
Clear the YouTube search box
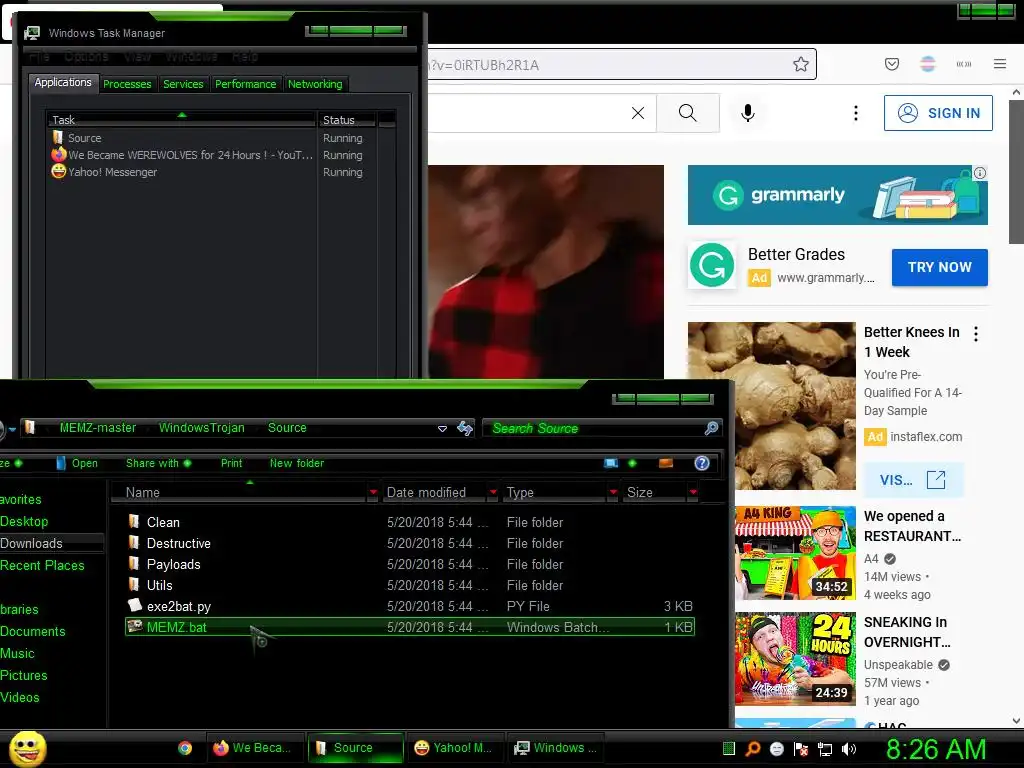tap(638, 113)
